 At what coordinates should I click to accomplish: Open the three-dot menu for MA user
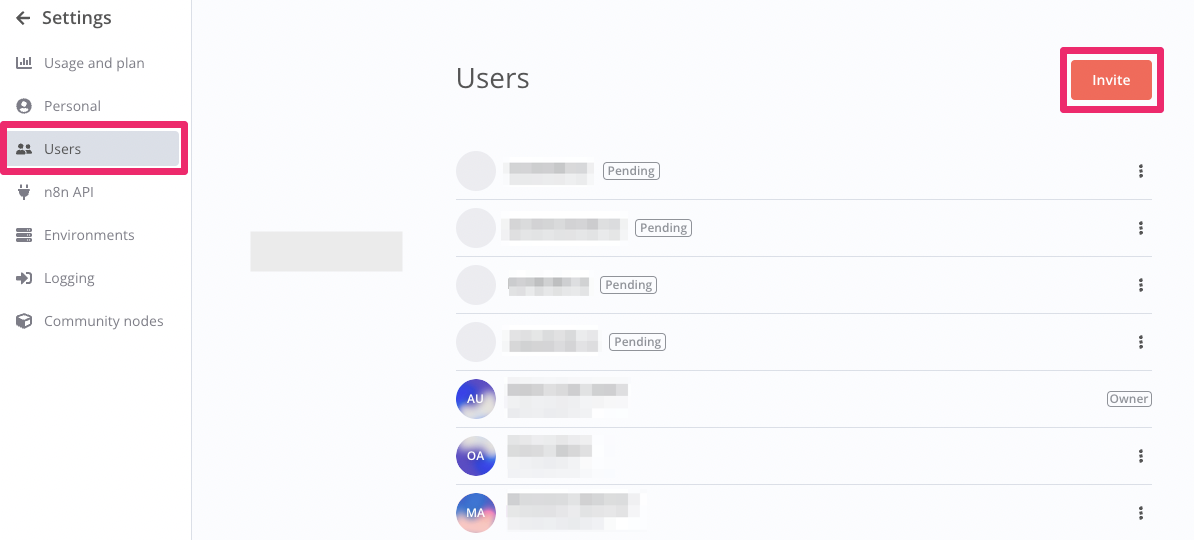tap(1141, 513)
